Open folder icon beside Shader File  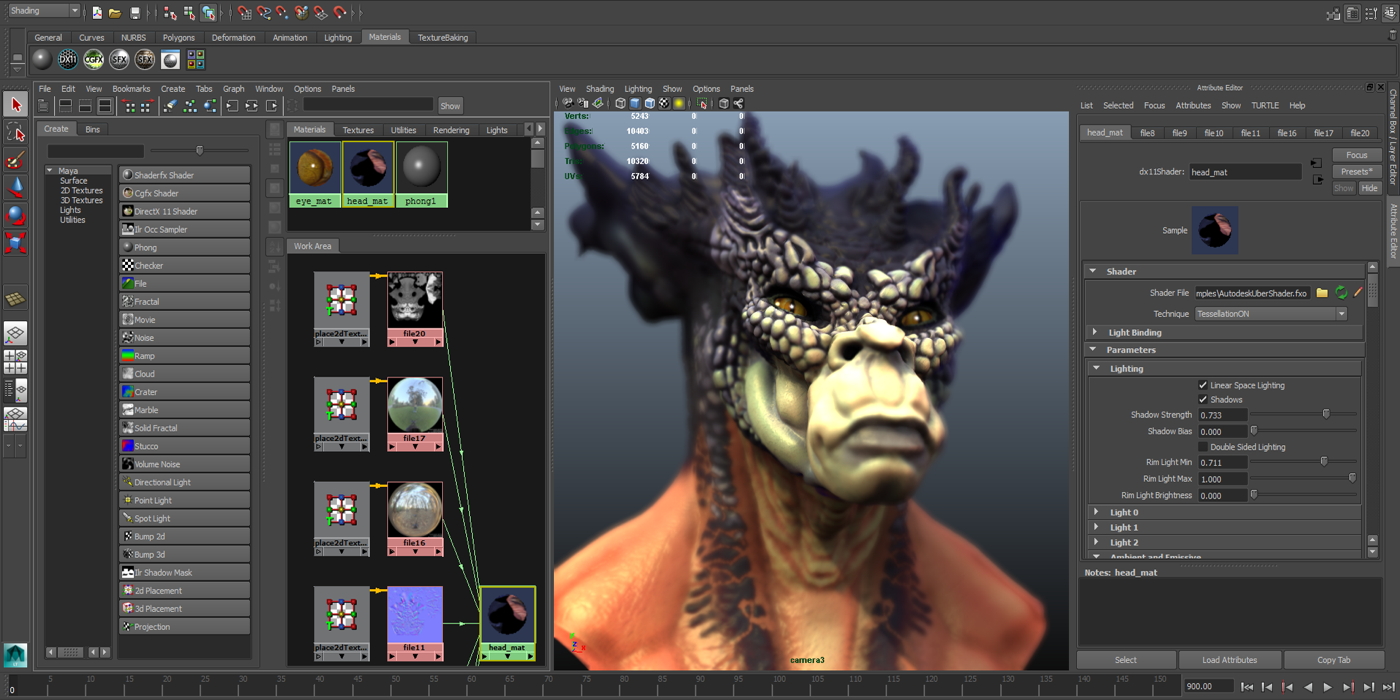pyautogui.click(x=1322, y=293)
